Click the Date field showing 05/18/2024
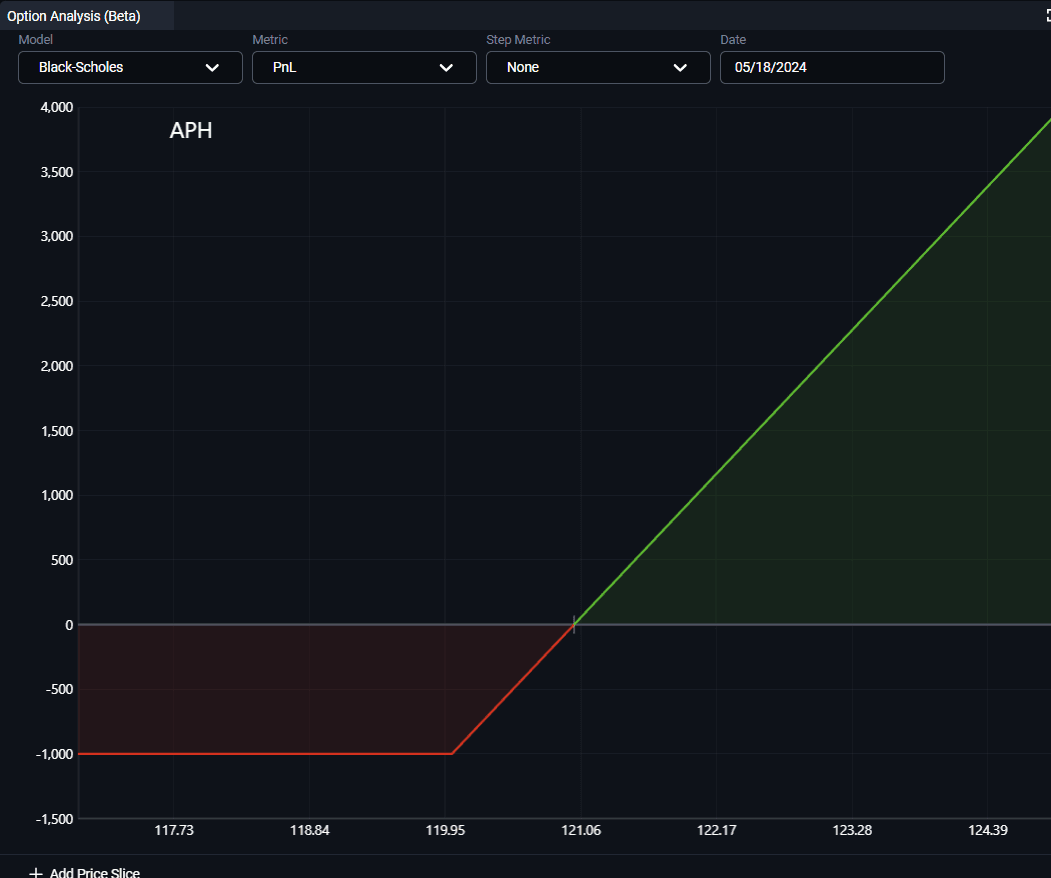1051x878 pixels. pos(832,68)
